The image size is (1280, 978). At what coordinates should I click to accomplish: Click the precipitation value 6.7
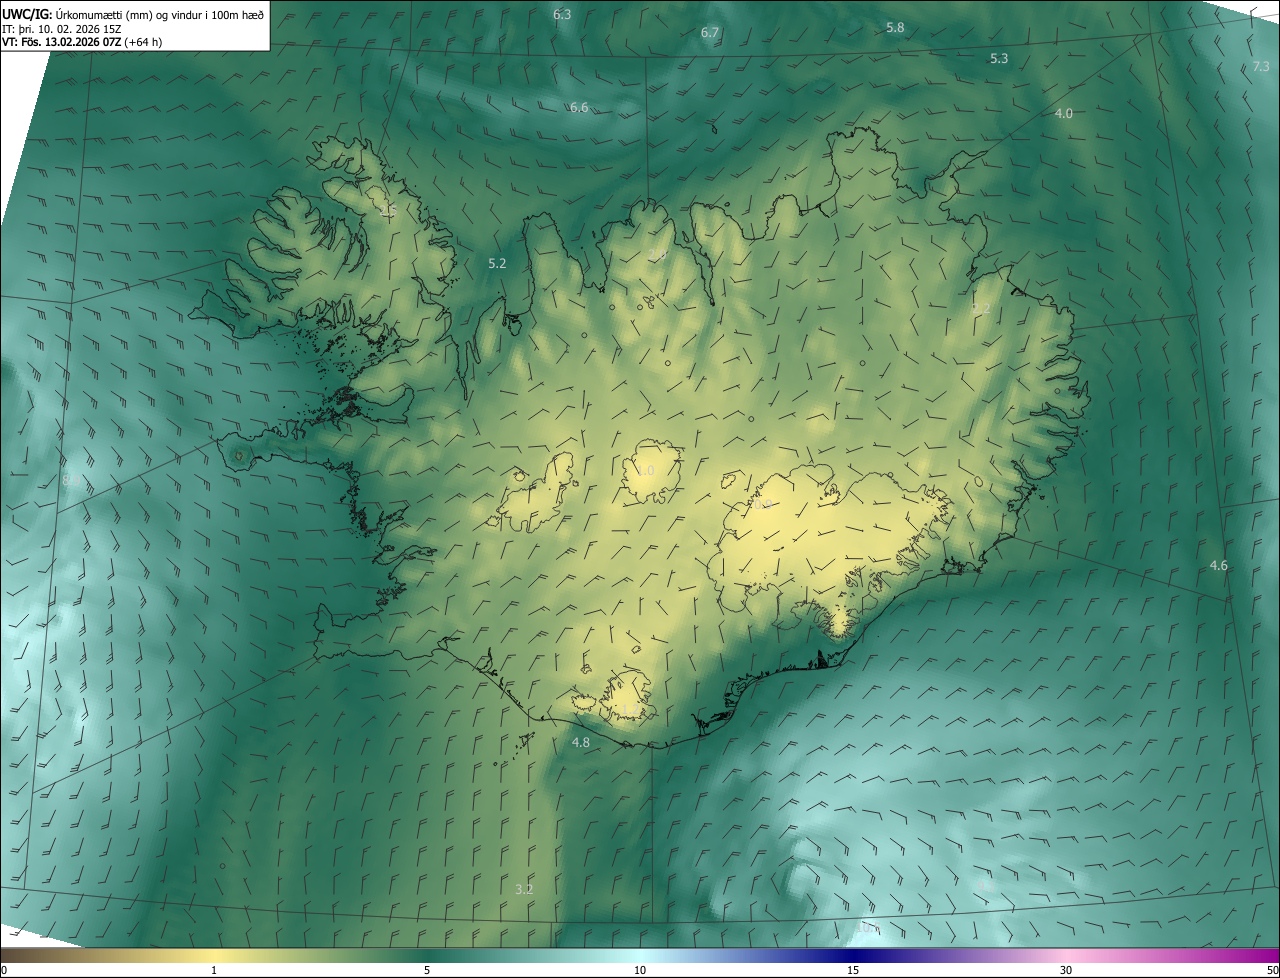click(710, 33)
